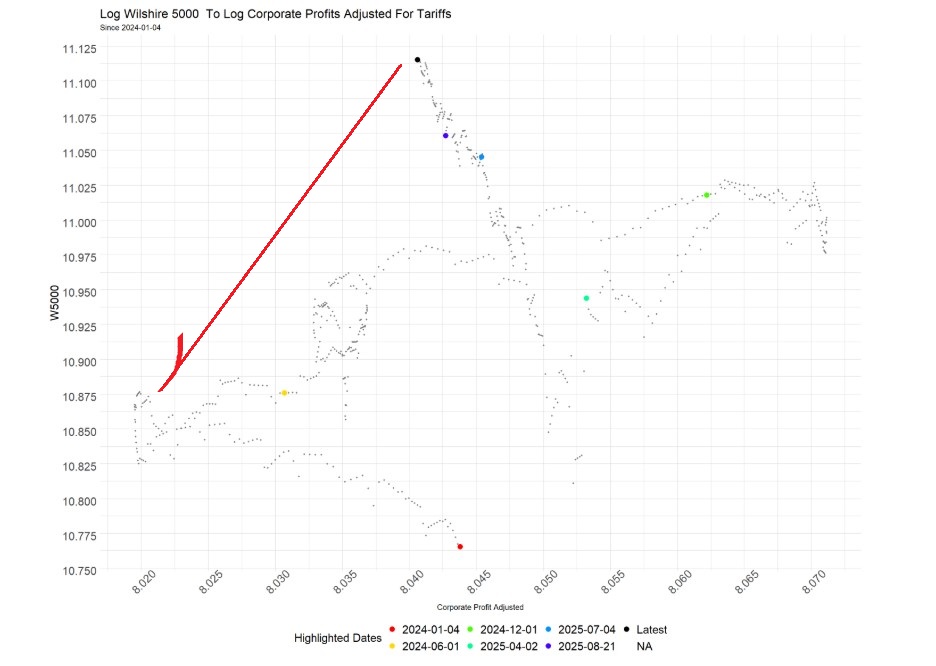Click the y-axis tick 10.900
Viewport: 936px width, 666px height.
(x=79, y=362)
